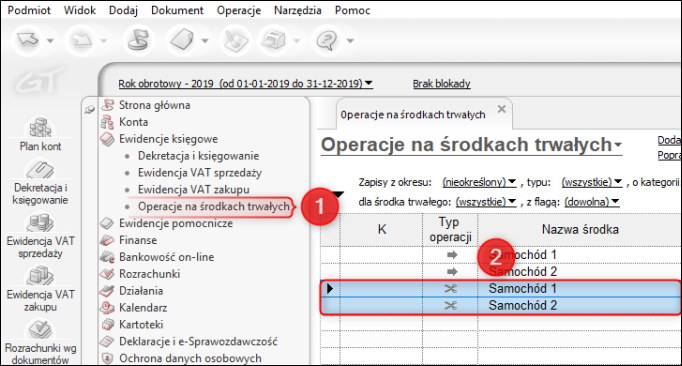
Task: Click the Kartoteki icon in tree
Action: (107, 325)
